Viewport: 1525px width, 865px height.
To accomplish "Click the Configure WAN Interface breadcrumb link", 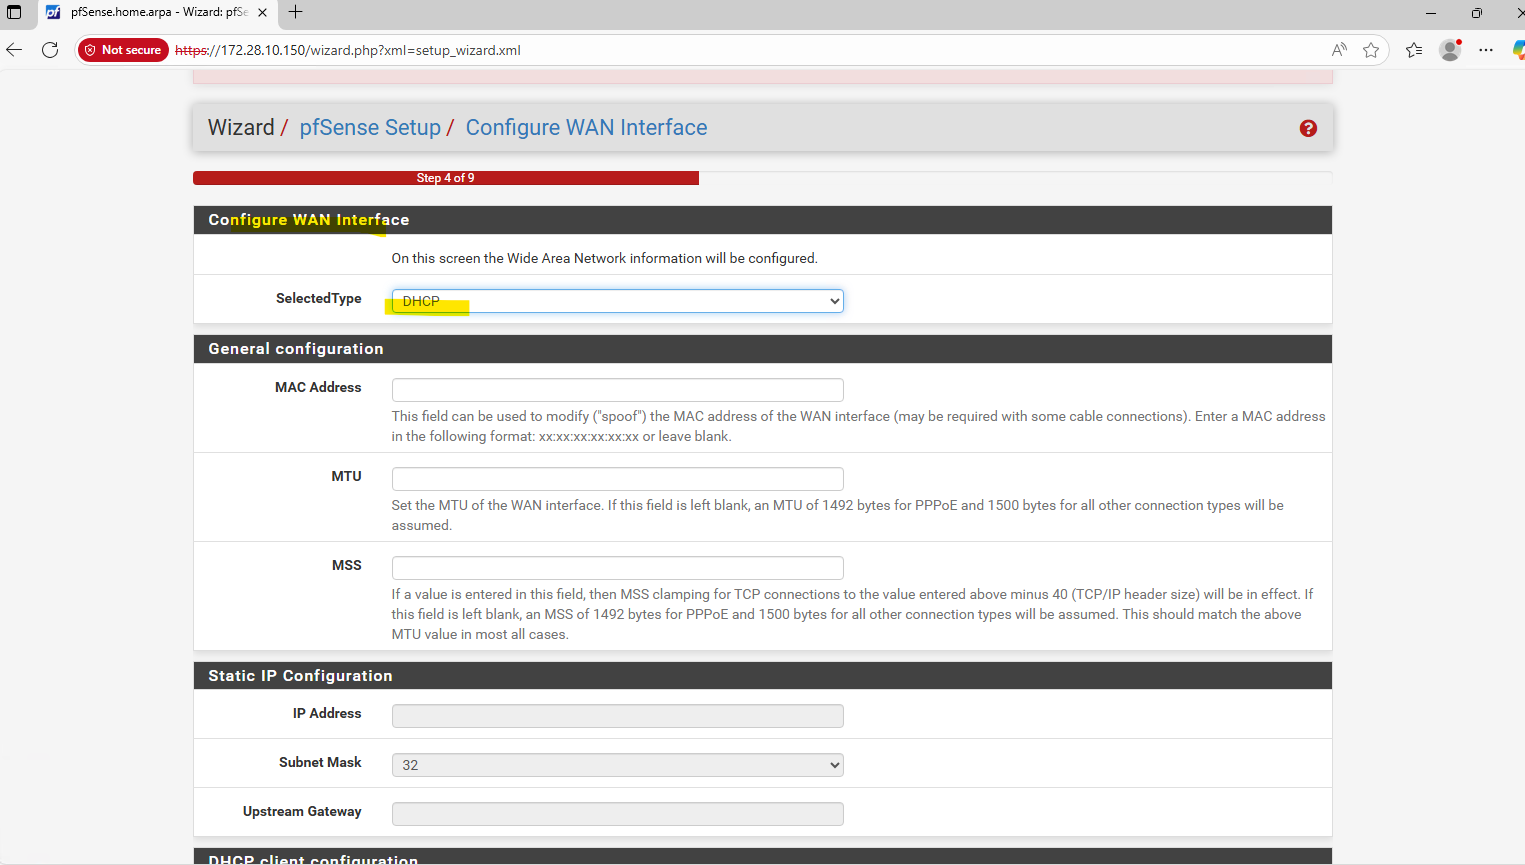I will pos(586,128).
